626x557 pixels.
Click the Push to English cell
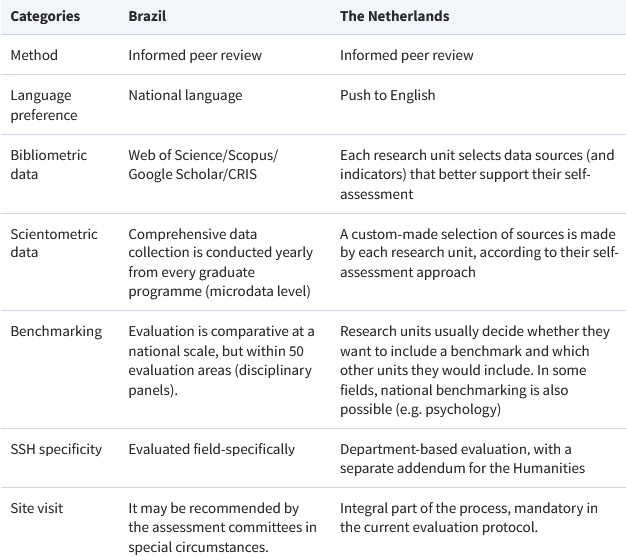[387, 95]
